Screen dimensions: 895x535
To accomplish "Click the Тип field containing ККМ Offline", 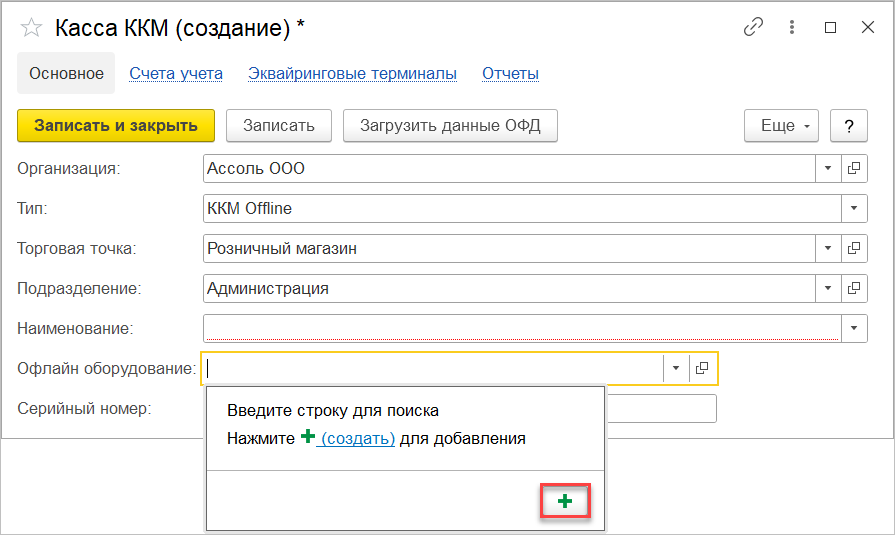I will [x=522, y=208].
